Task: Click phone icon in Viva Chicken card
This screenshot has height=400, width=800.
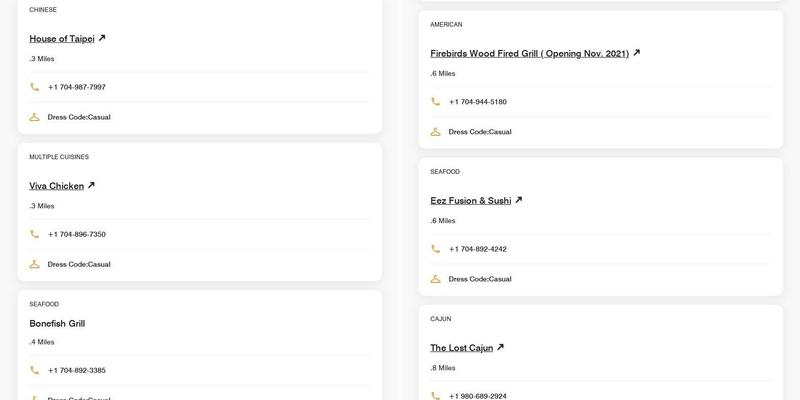Action: tap(35, 234)
